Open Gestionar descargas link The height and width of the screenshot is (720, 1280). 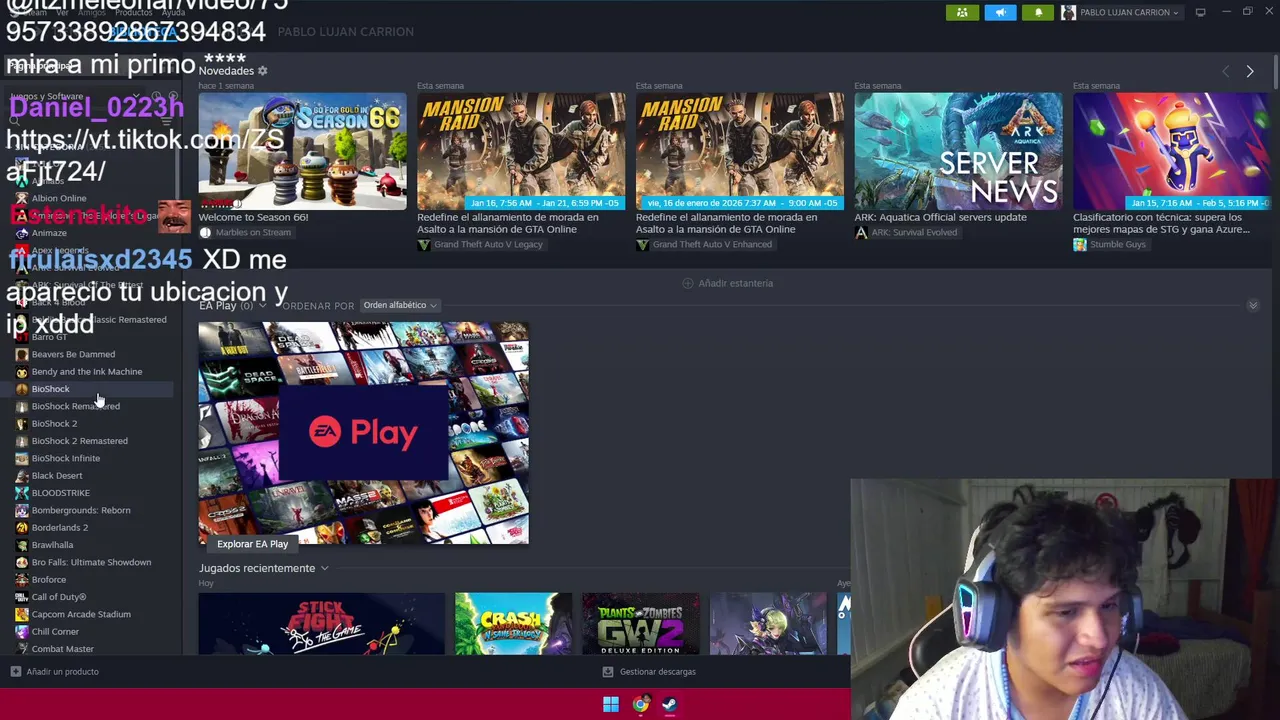pos(657,672)
